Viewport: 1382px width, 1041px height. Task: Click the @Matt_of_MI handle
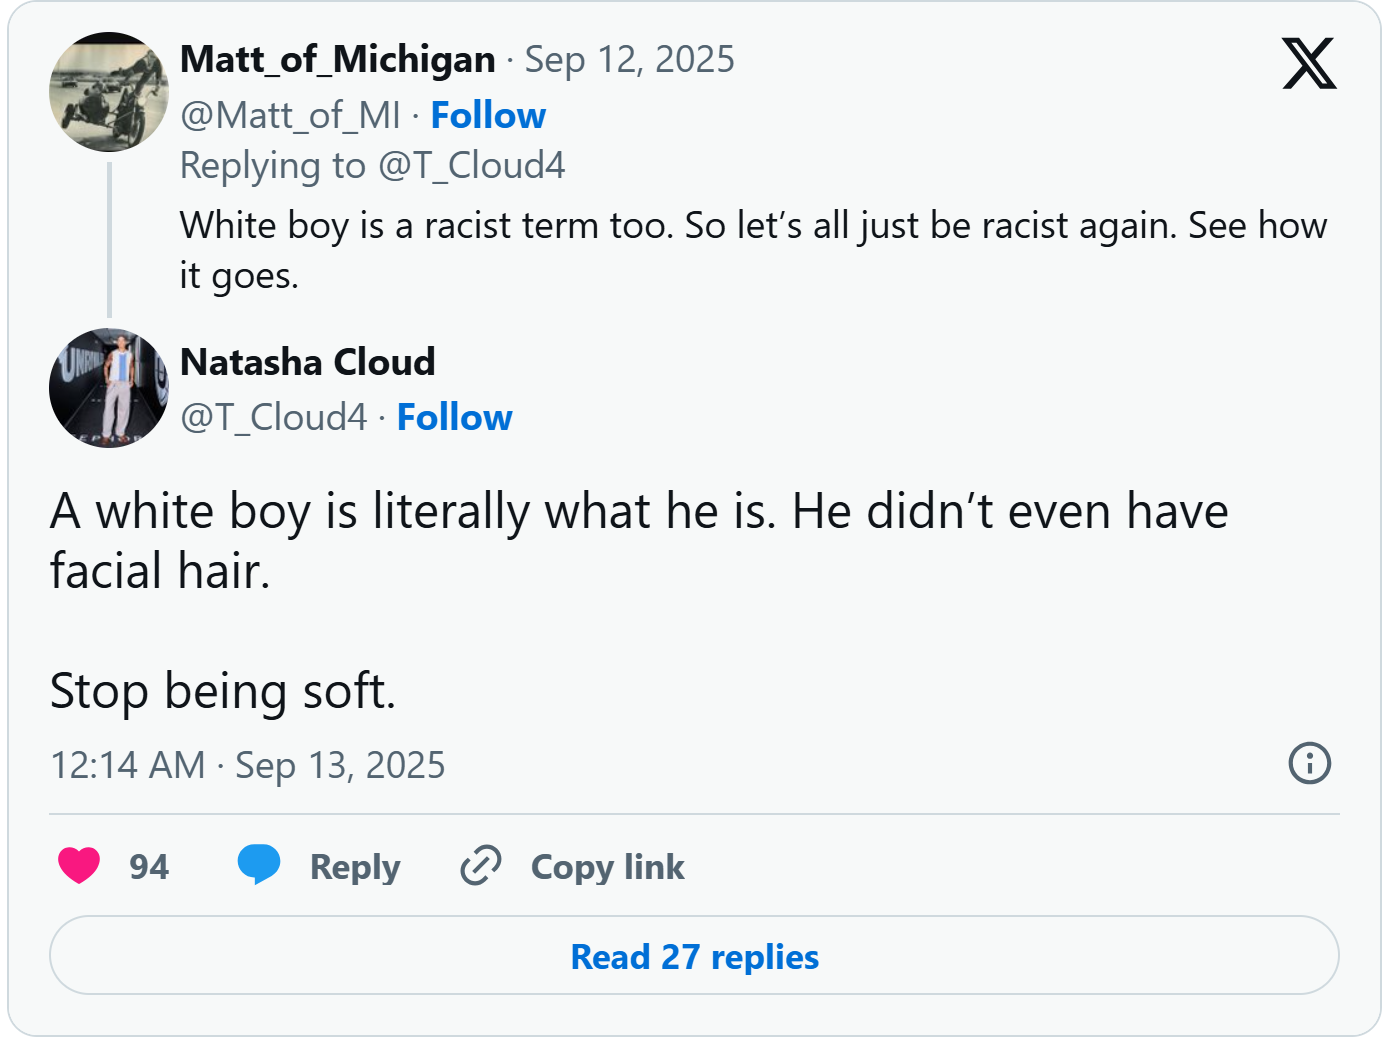coord(290,116)
